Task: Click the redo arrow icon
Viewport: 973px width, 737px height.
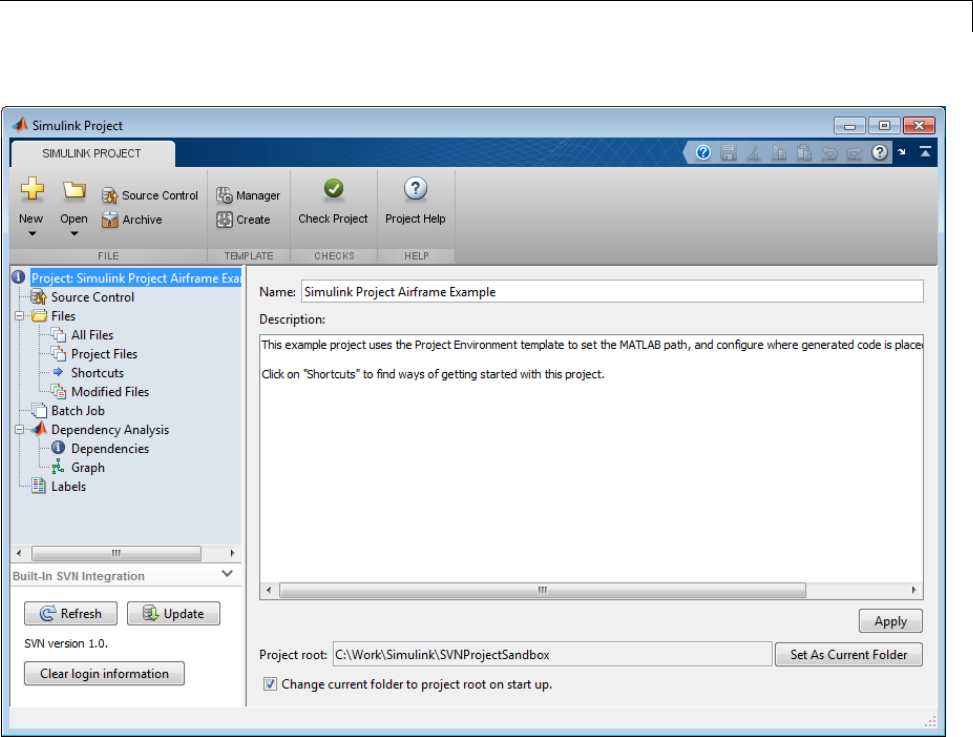Action: (854, 153)
